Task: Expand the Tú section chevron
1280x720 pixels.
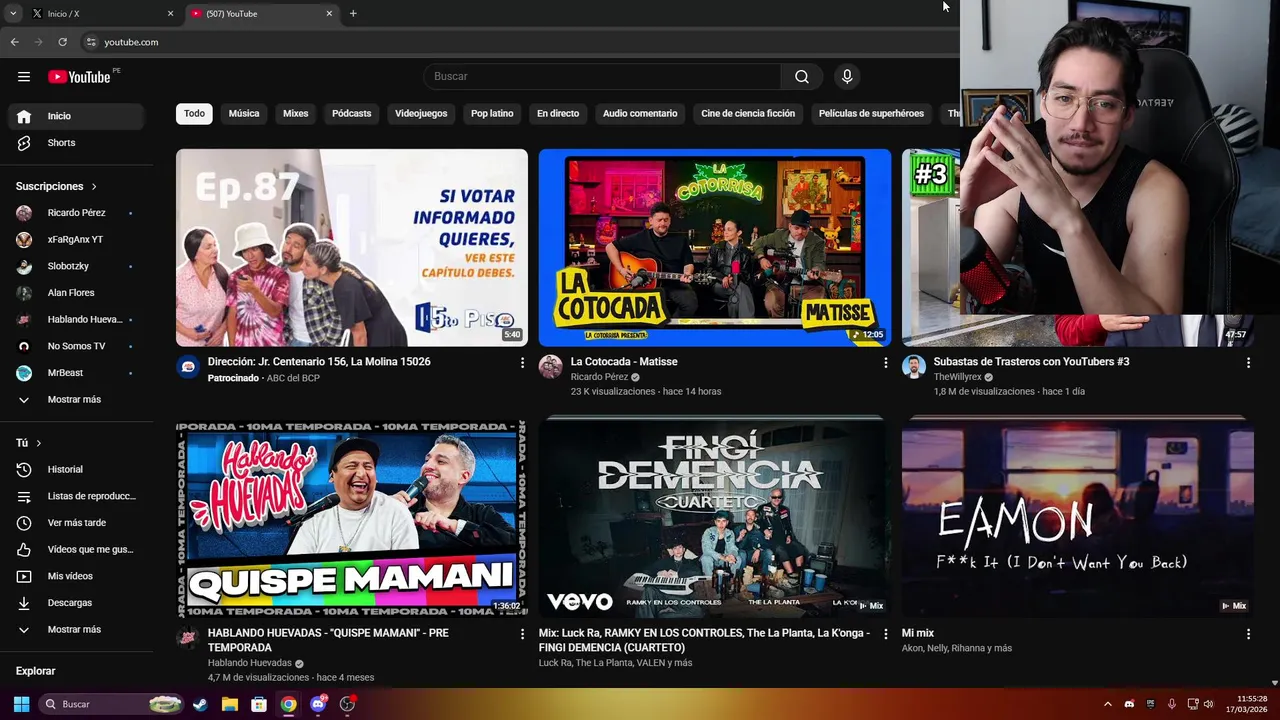Action: click(39, 443)
